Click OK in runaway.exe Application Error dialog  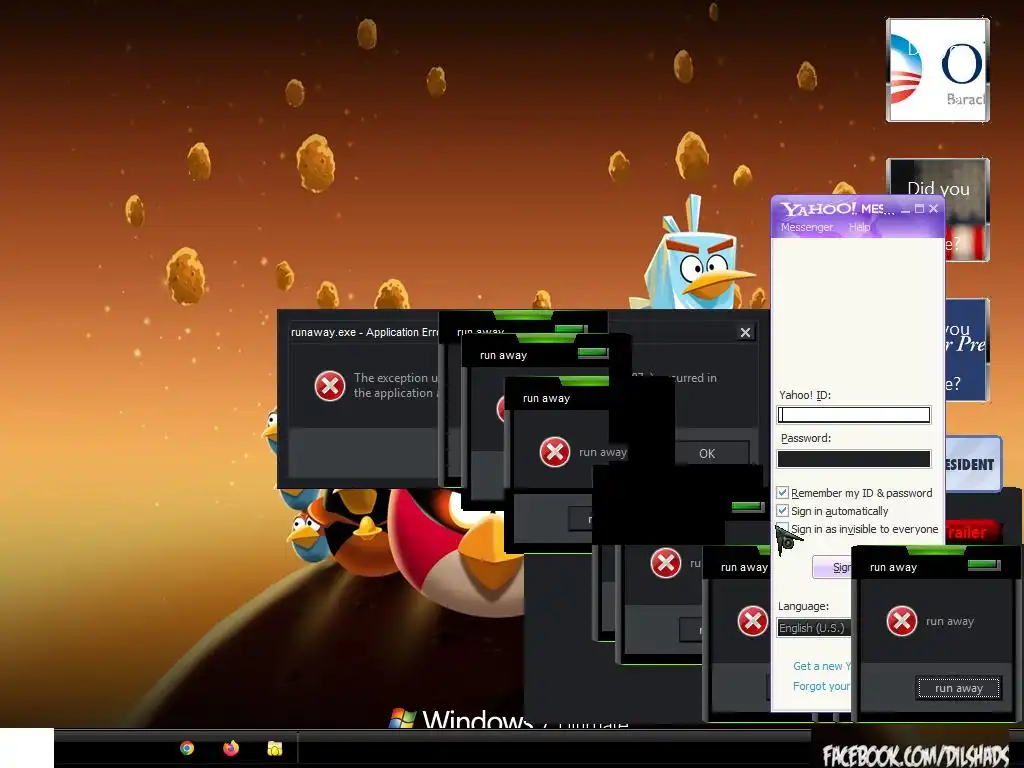point(707,453)
